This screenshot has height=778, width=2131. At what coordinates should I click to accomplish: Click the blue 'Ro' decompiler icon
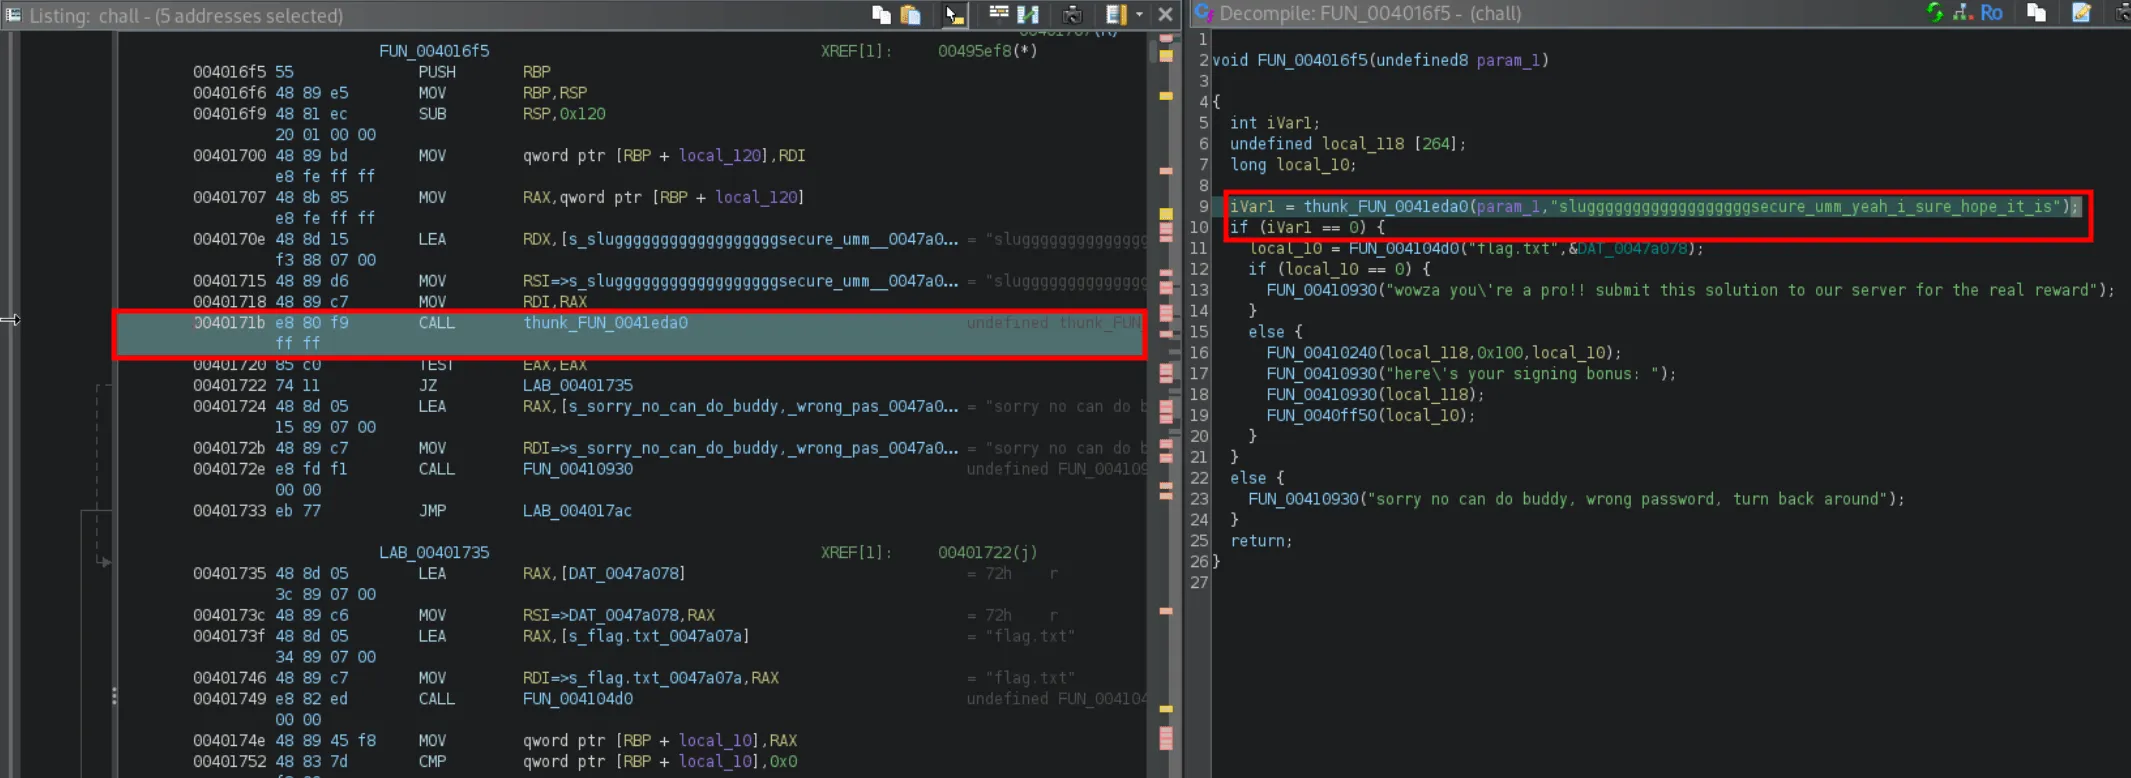click(x=1991, y=12)
